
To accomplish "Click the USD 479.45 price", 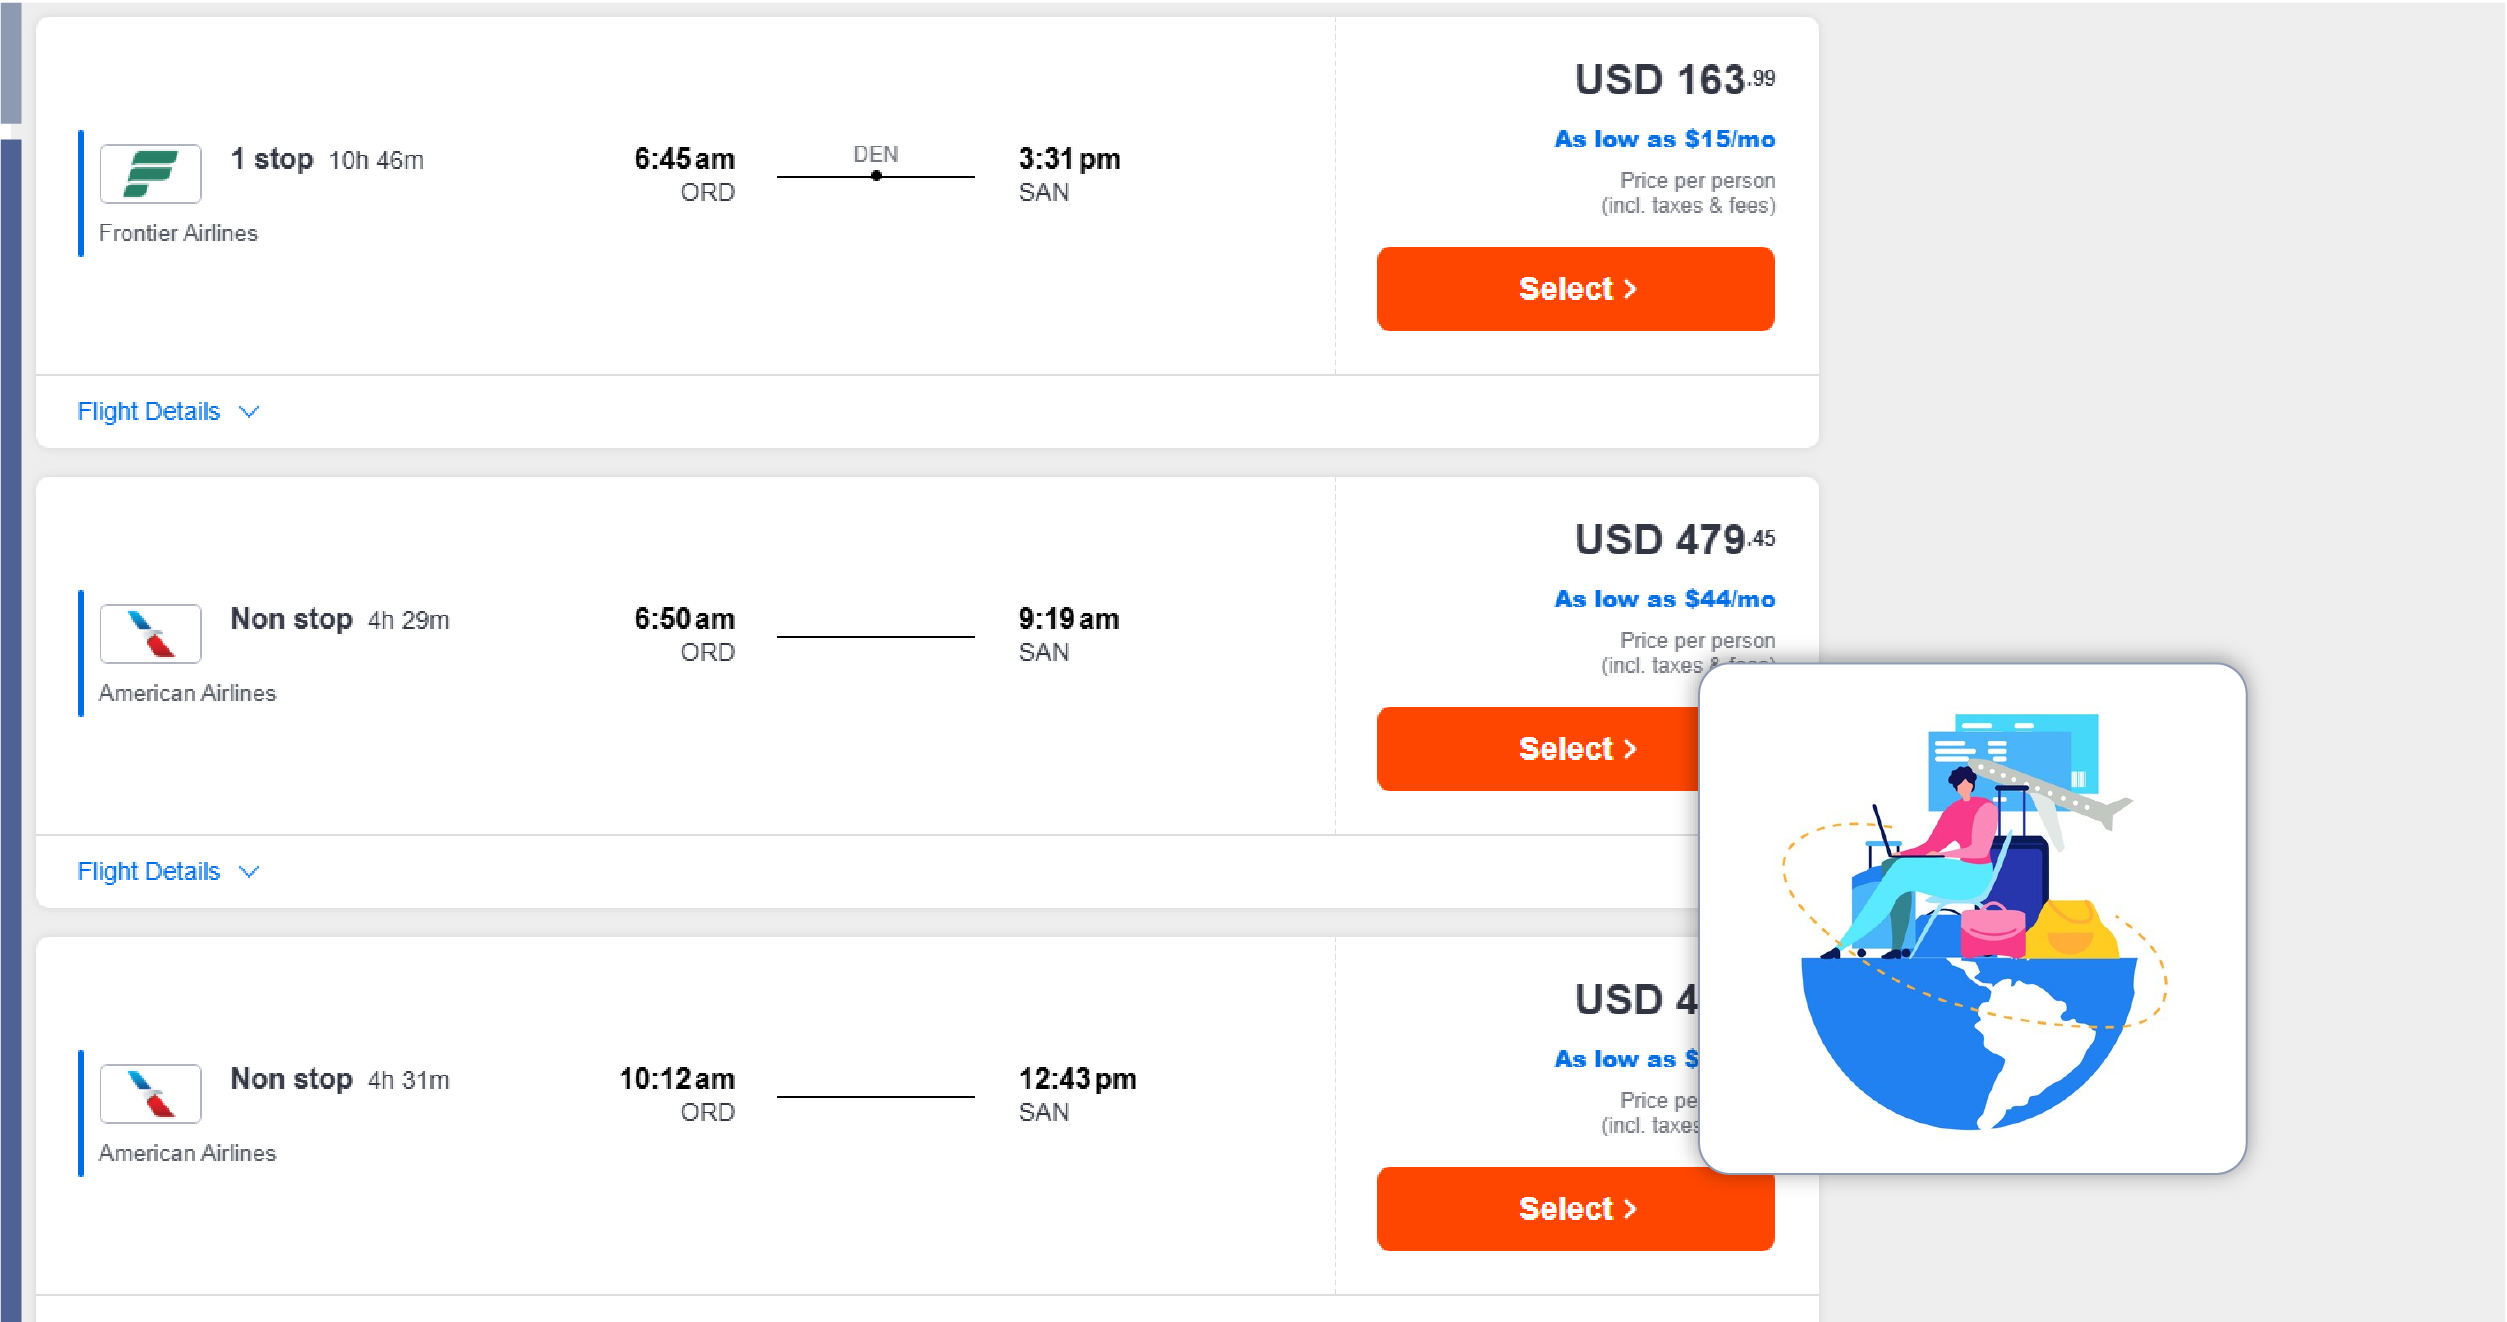I will point(1674,540).
